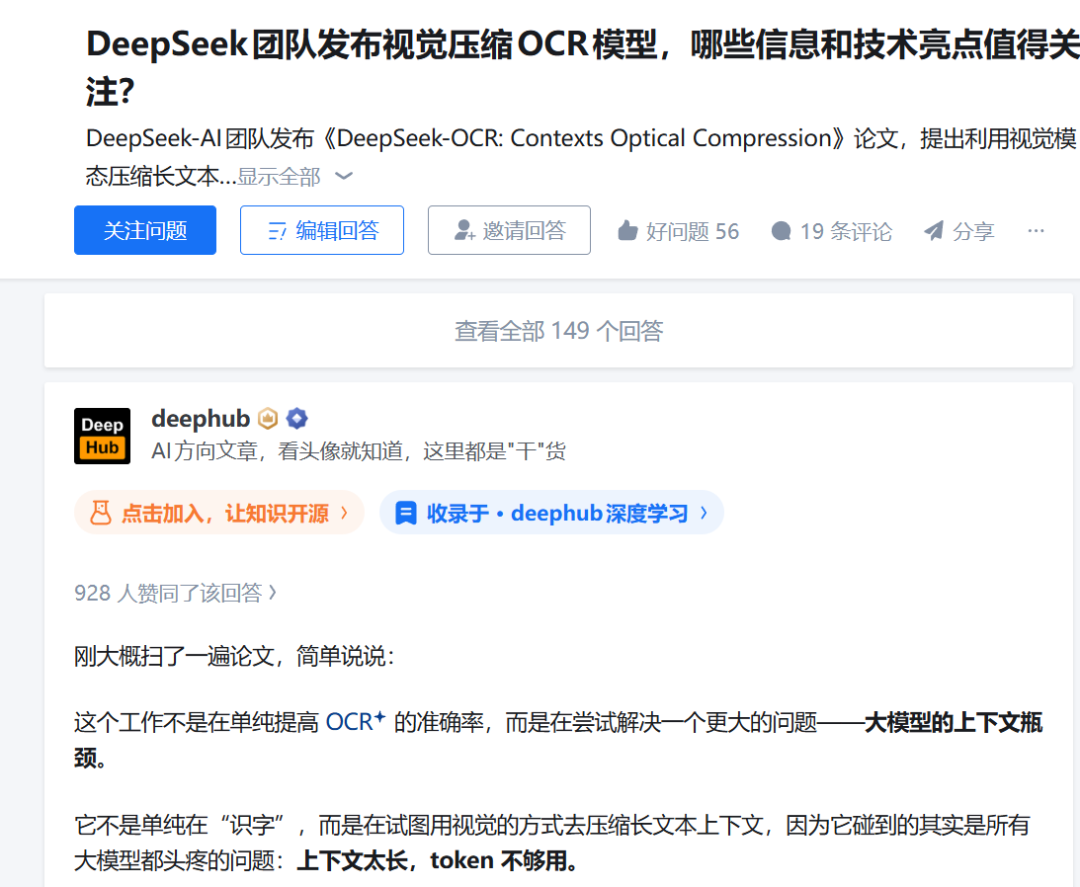Click the pencil icon inside 编辑回答 button

pos(277,231)
